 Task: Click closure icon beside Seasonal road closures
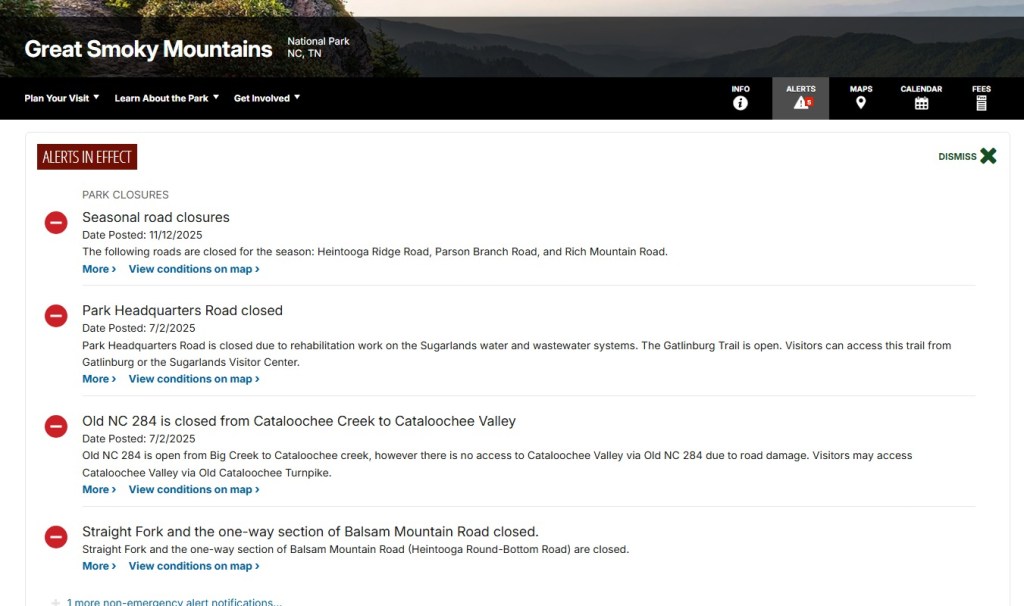click(x=56, y=223)
